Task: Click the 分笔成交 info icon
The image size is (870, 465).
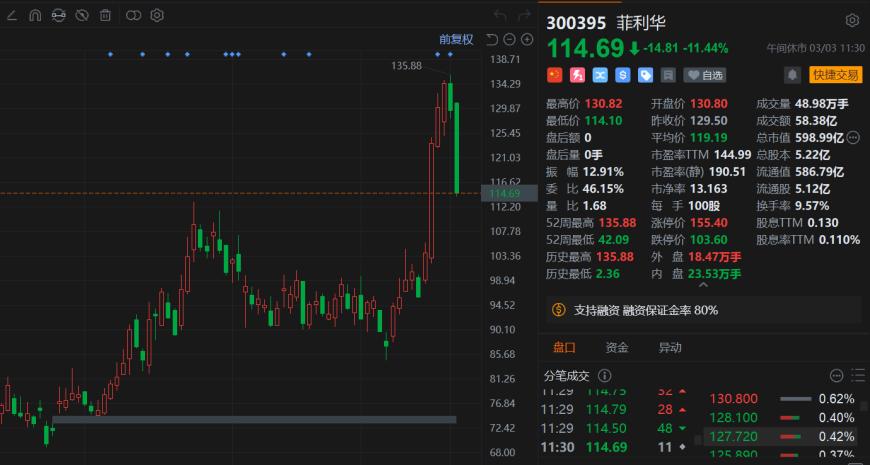Action: coord(604,376)
